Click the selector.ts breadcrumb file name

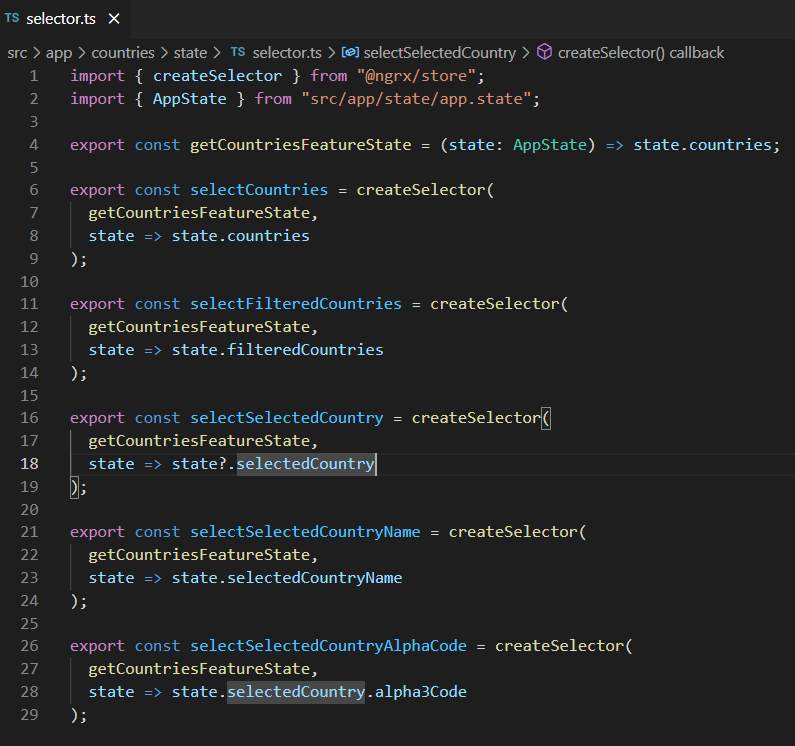(286, 52)
